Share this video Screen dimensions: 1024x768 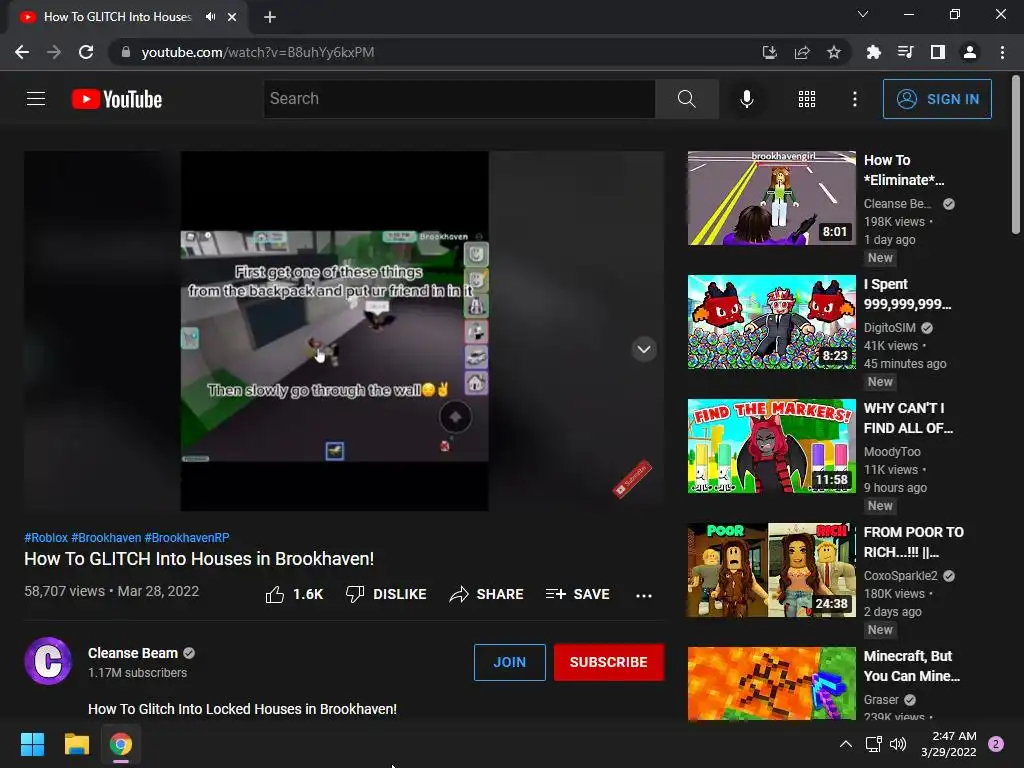(487, 594)
